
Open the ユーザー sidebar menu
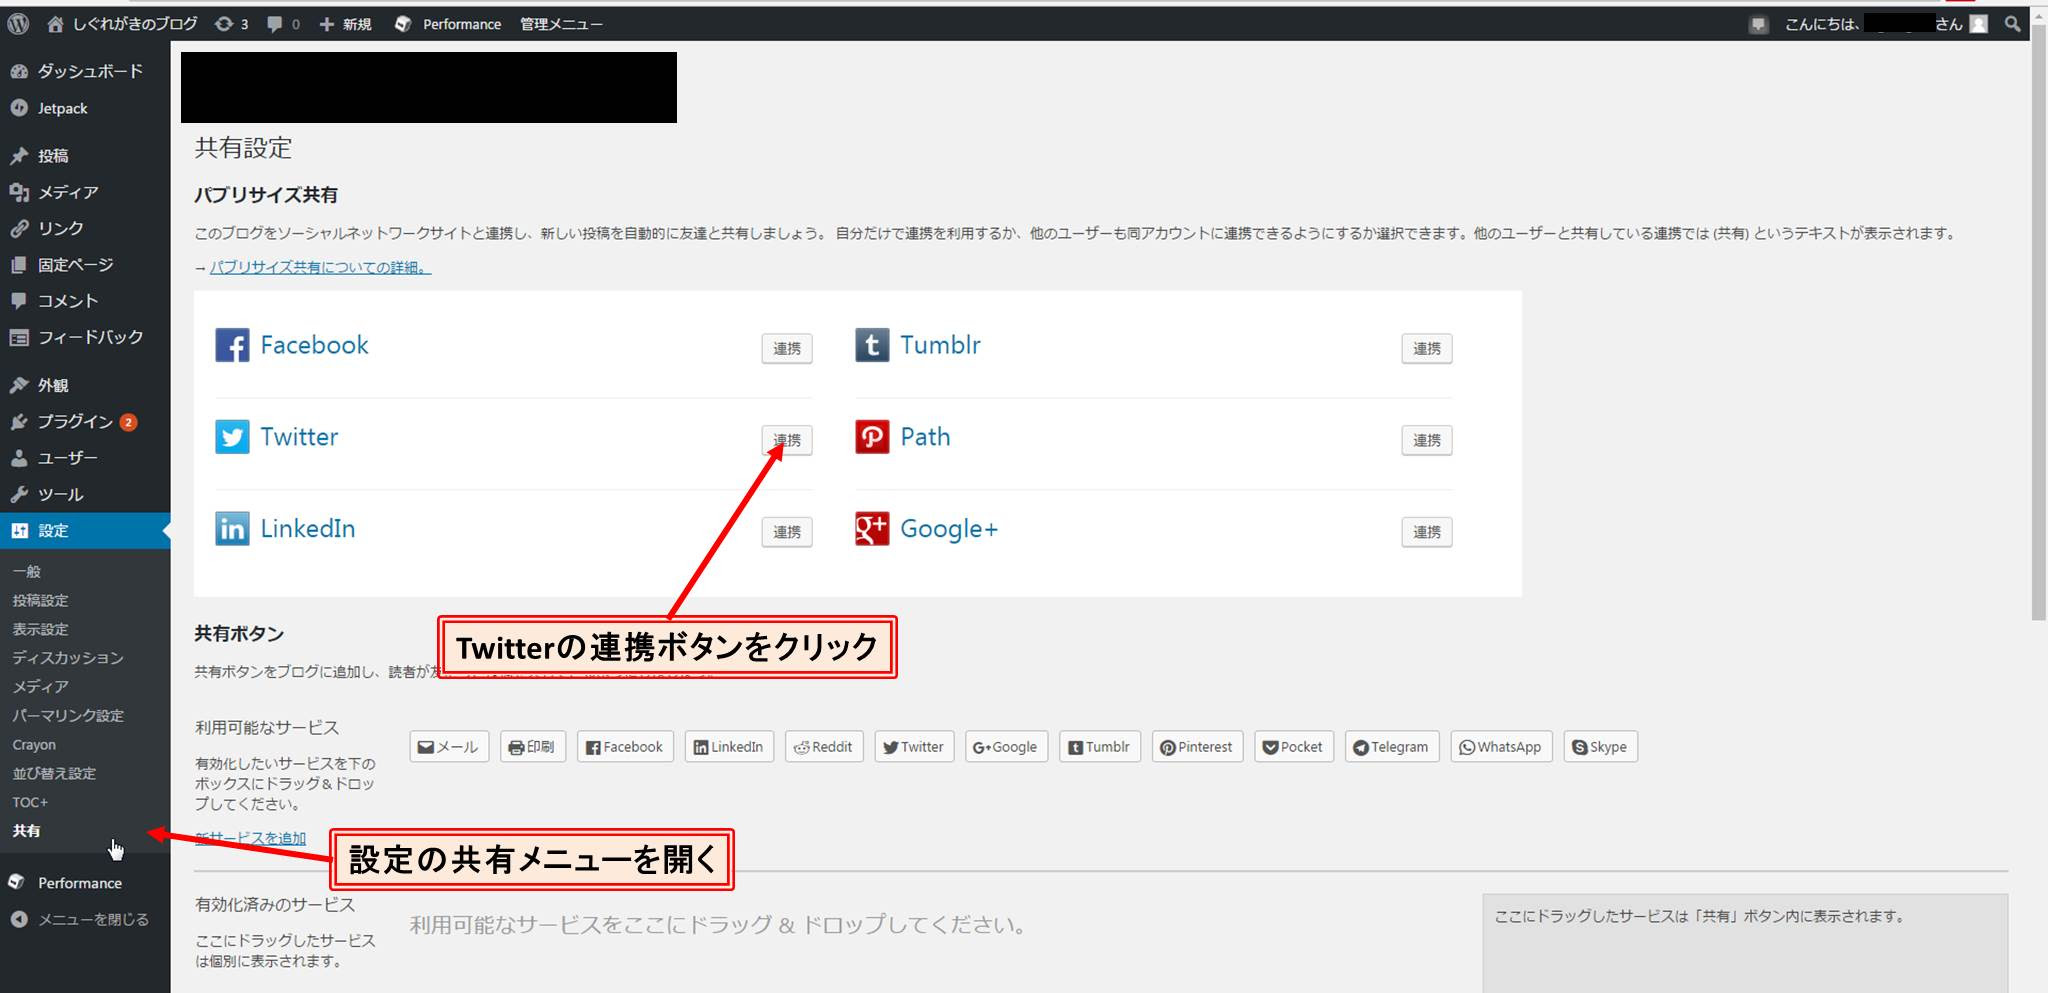85,458
